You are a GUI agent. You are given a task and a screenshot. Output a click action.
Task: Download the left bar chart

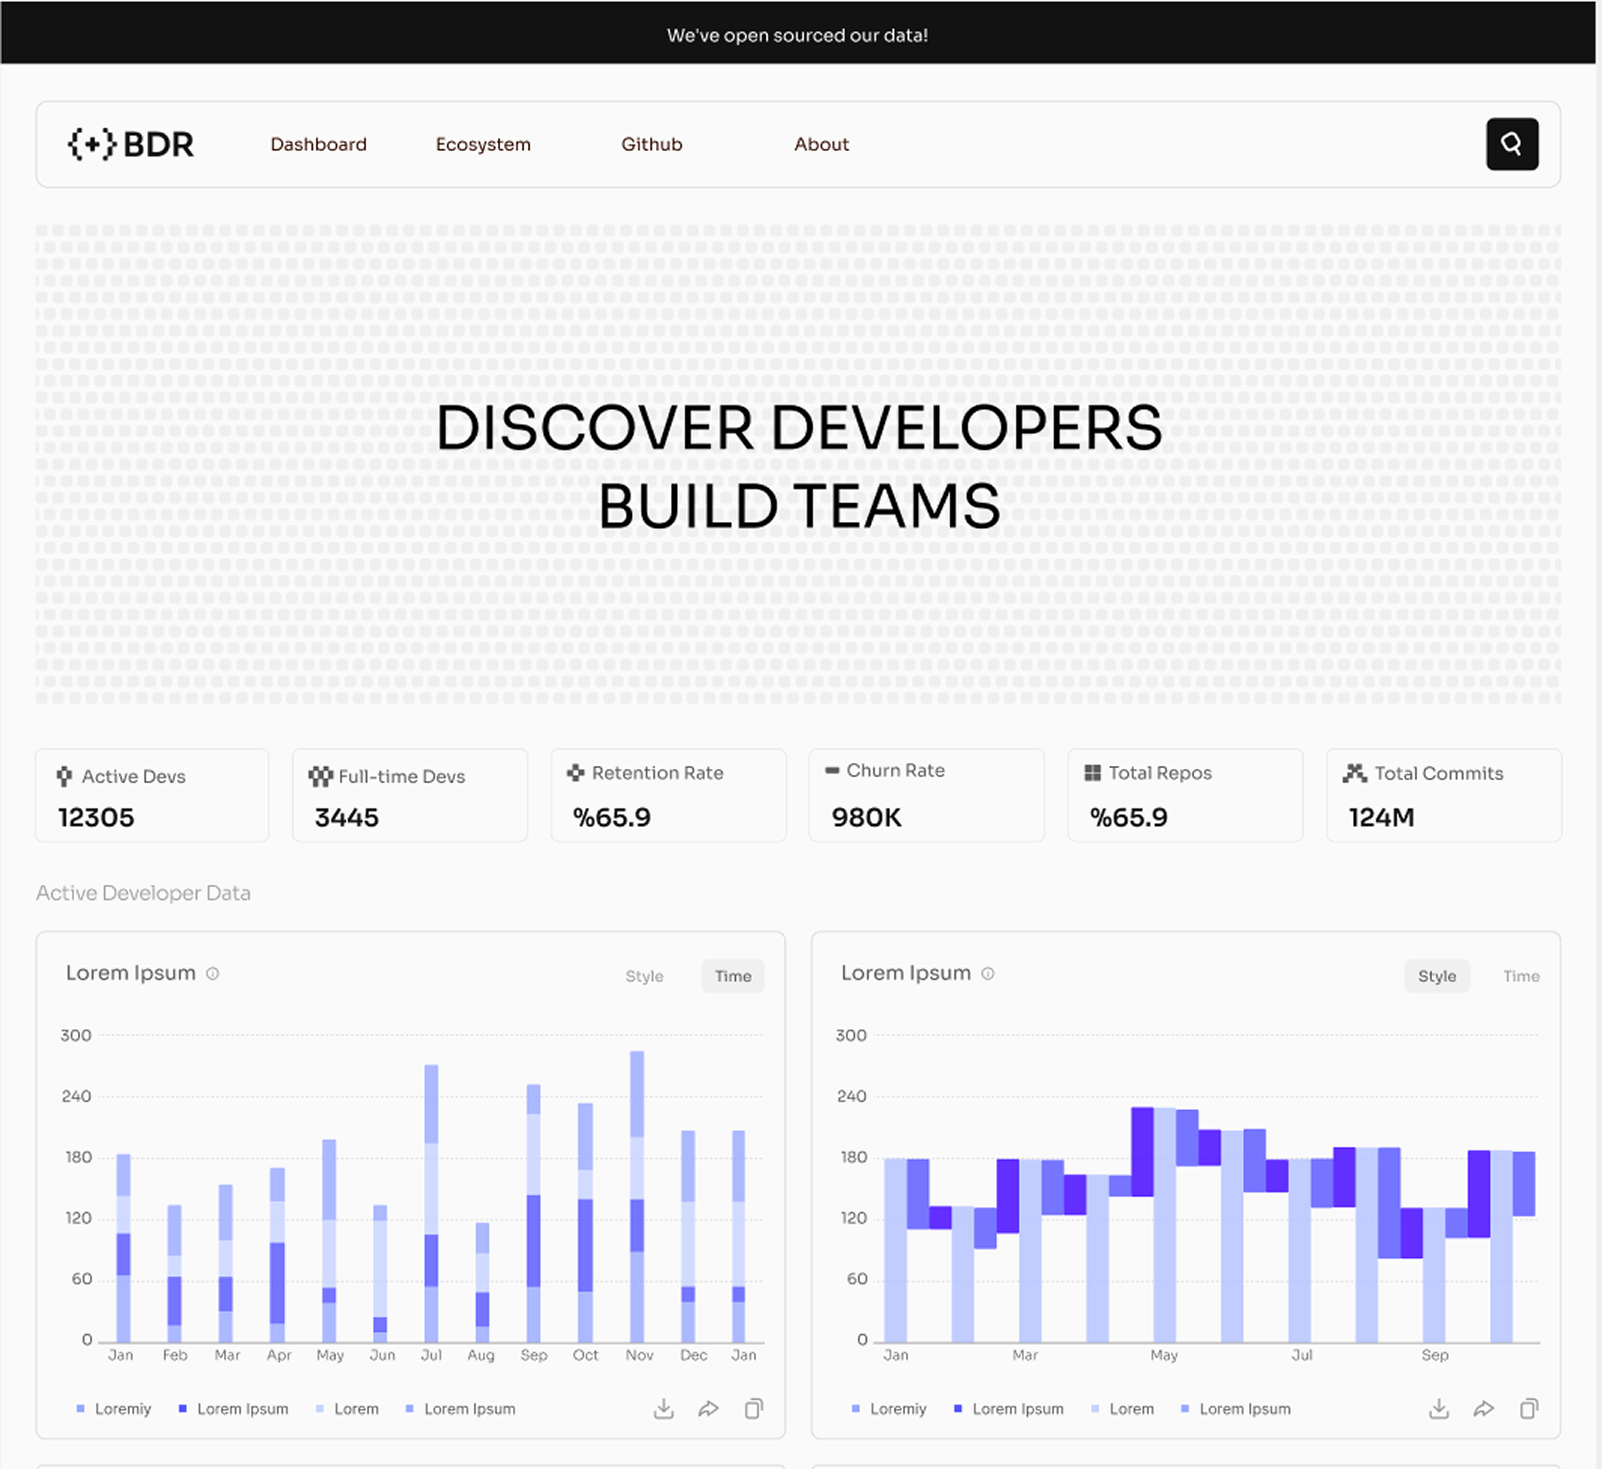tap(663, 1408)
